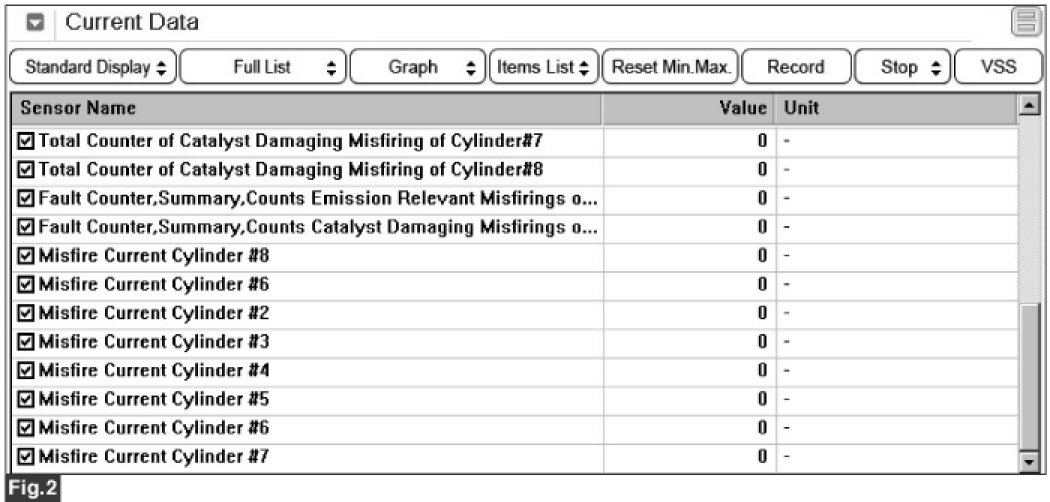
Task: Collapse the Current Data panel arrow icon
Action: (34, 22)
